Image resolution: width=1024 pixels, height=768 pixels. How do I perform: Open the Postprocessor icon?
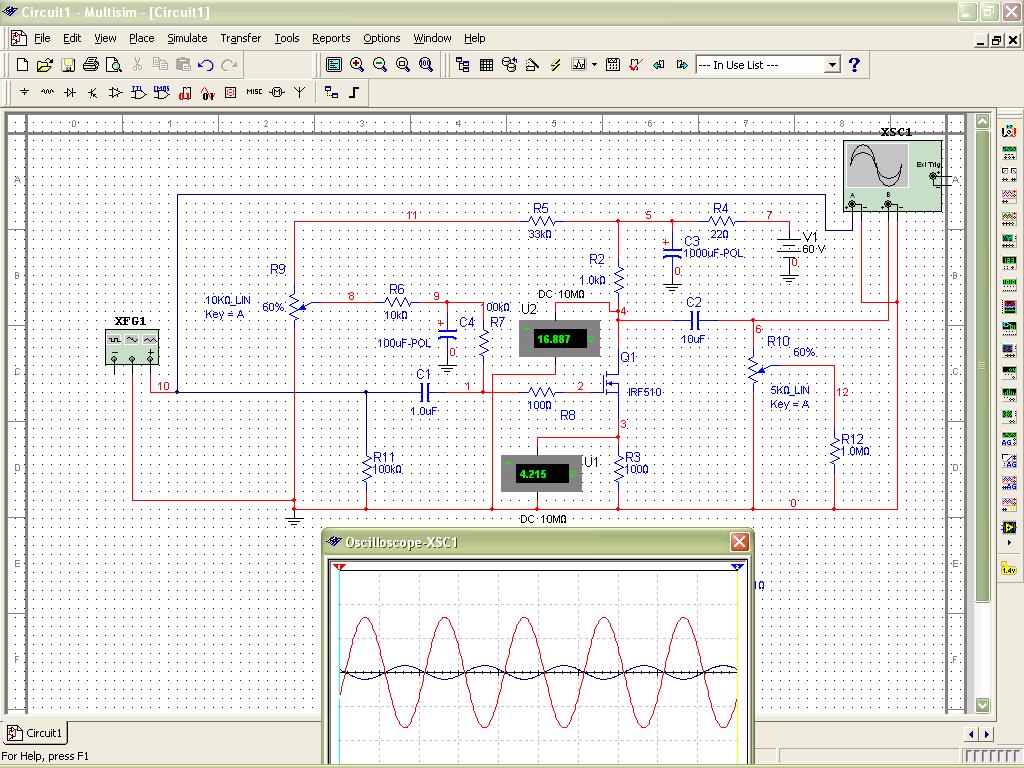(x=613, y=65)
